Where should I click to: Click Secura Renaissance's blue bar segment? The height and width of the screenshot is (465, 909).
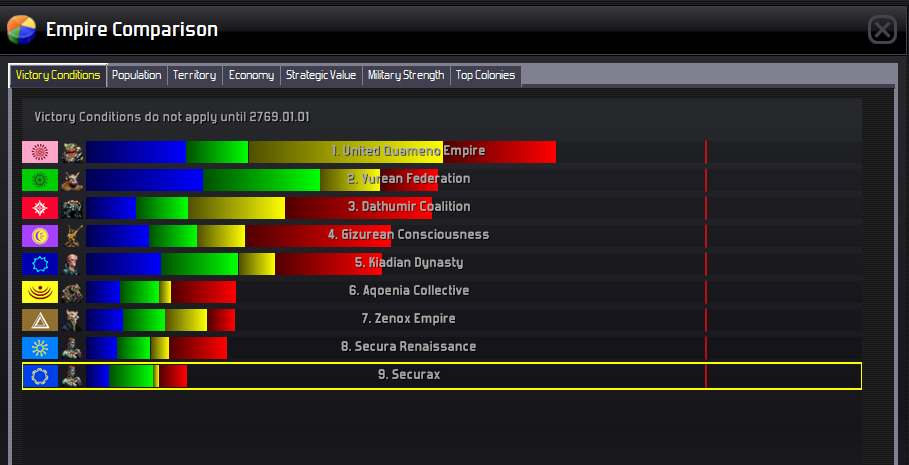click(101, 348)
